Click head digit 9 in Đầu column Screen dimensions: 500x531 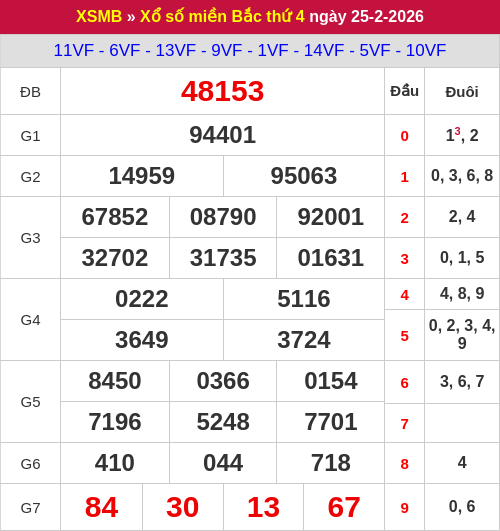coord(404,508)
